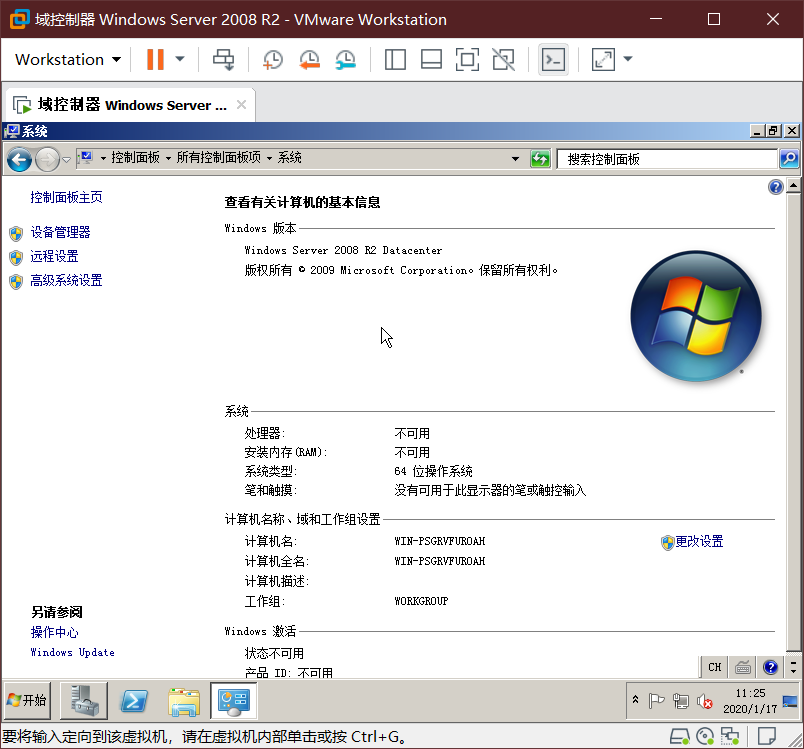This screenshot has height=749, width=804.
Task: Open Server Manager taskbar icon
Action: tap(84, 700)
